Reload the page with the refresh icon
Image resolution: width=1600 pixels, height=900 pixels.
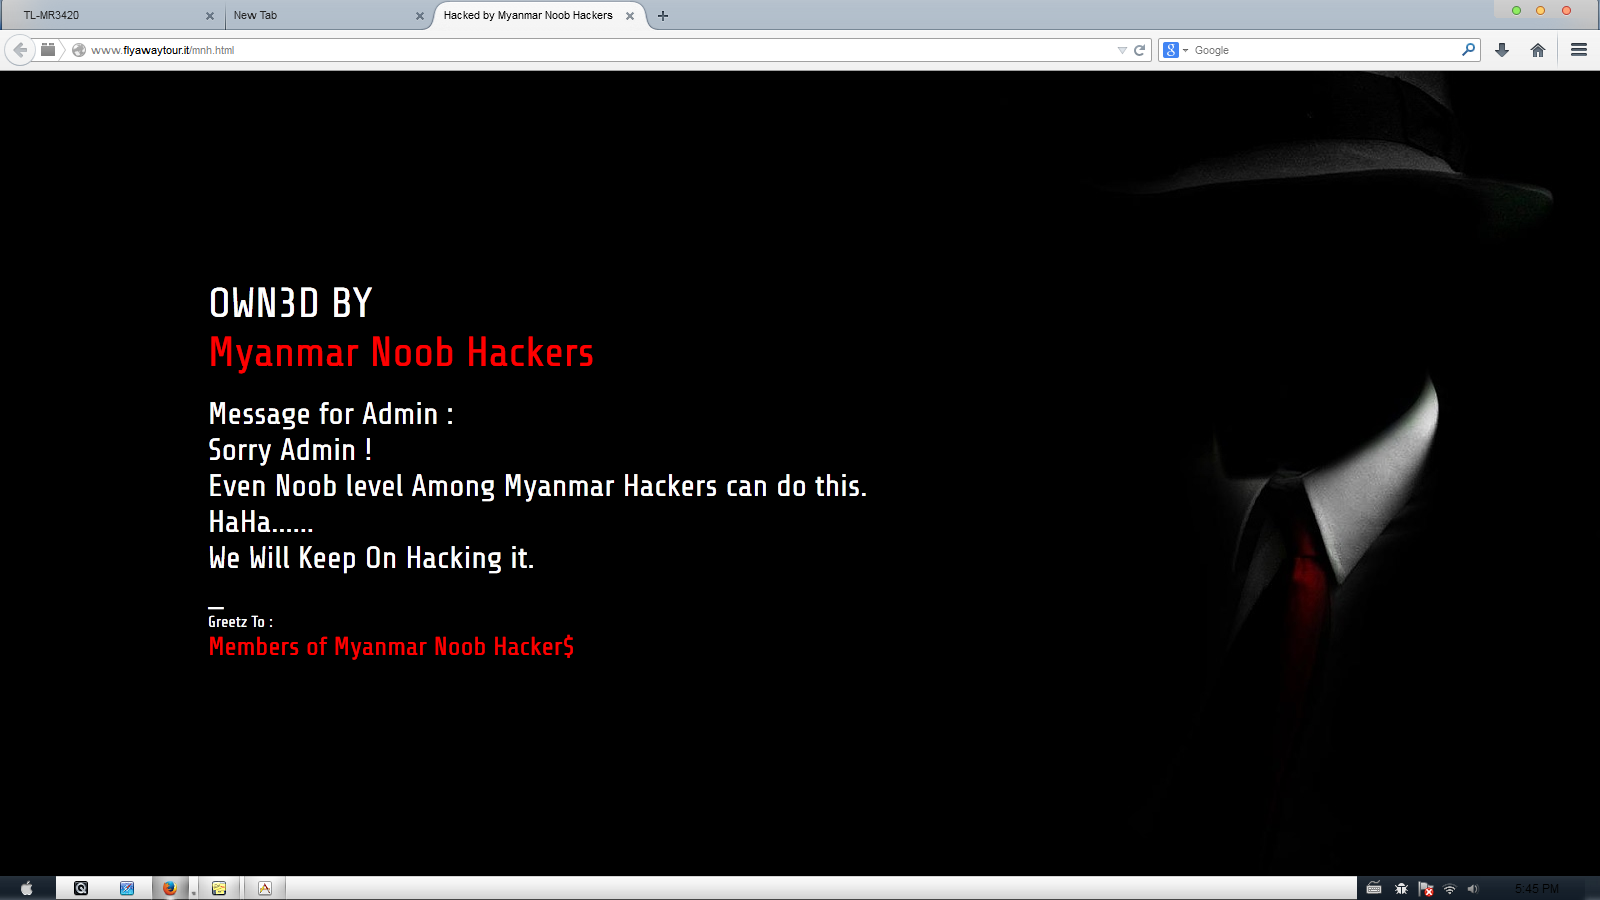click(1139, 50)
